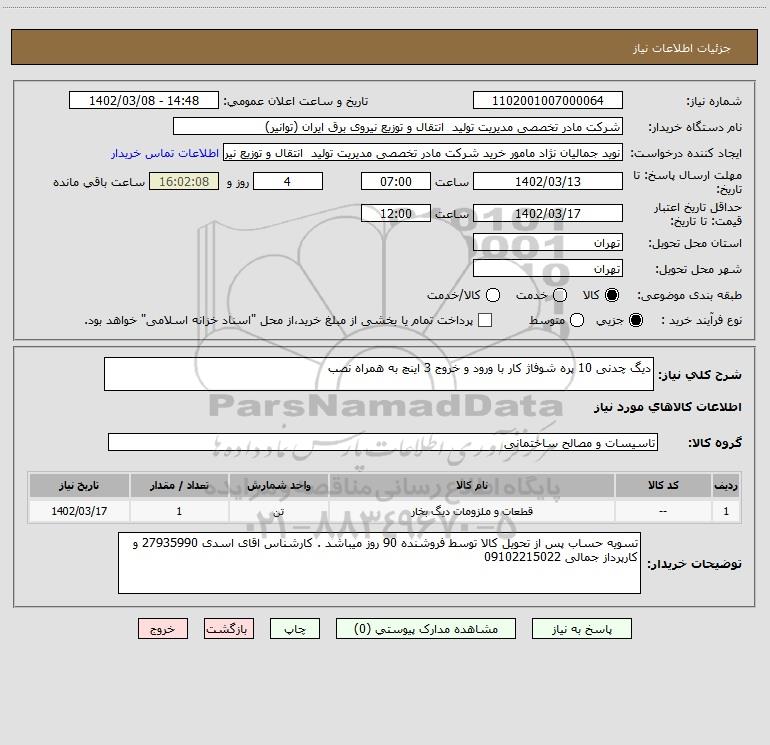Click the توضیحات خریدار text area

click(x=379, y=563)
